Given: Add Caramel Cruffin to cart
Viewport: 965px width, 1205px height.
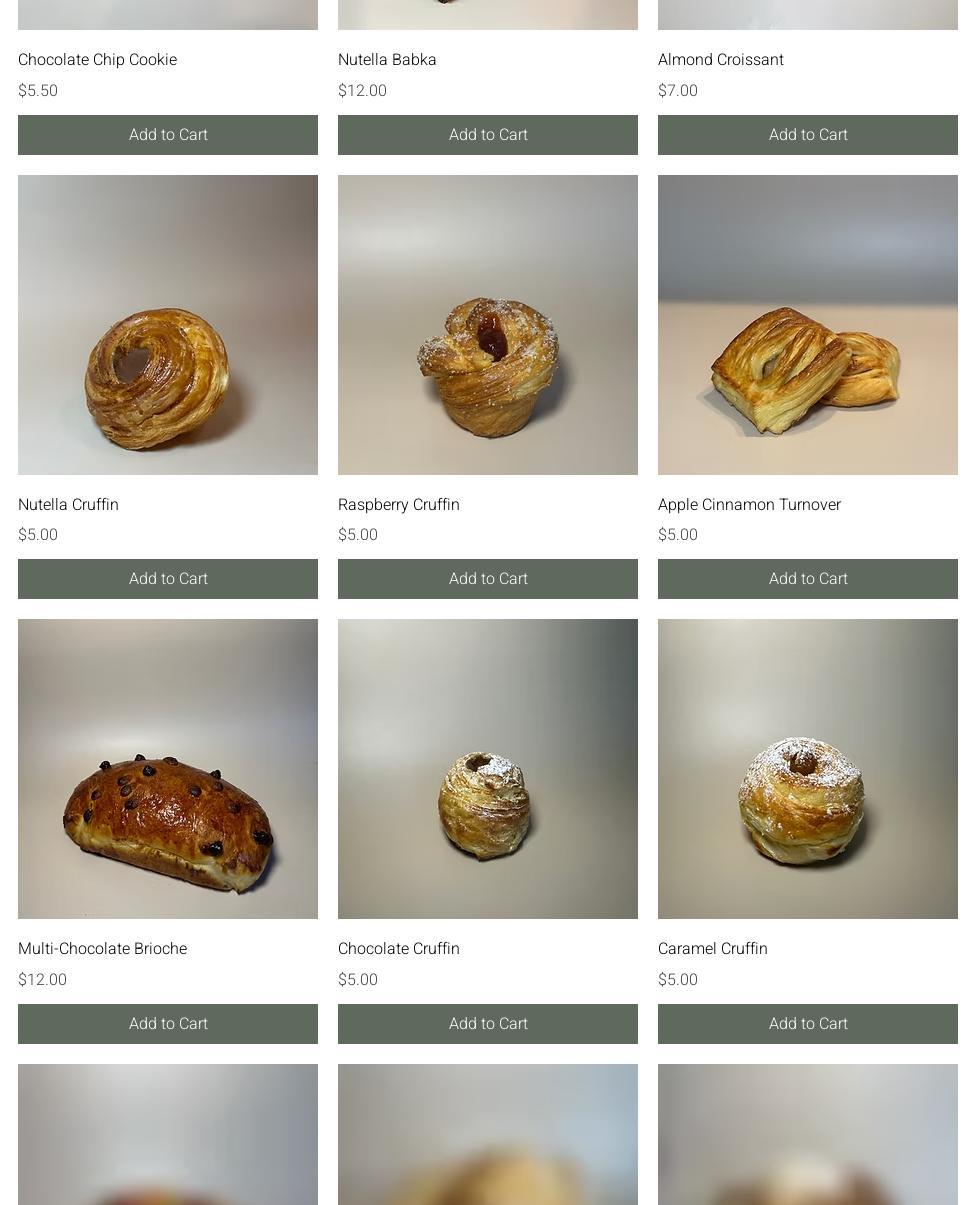Looking at the screenshot, I should click(x=808, y=1024).
